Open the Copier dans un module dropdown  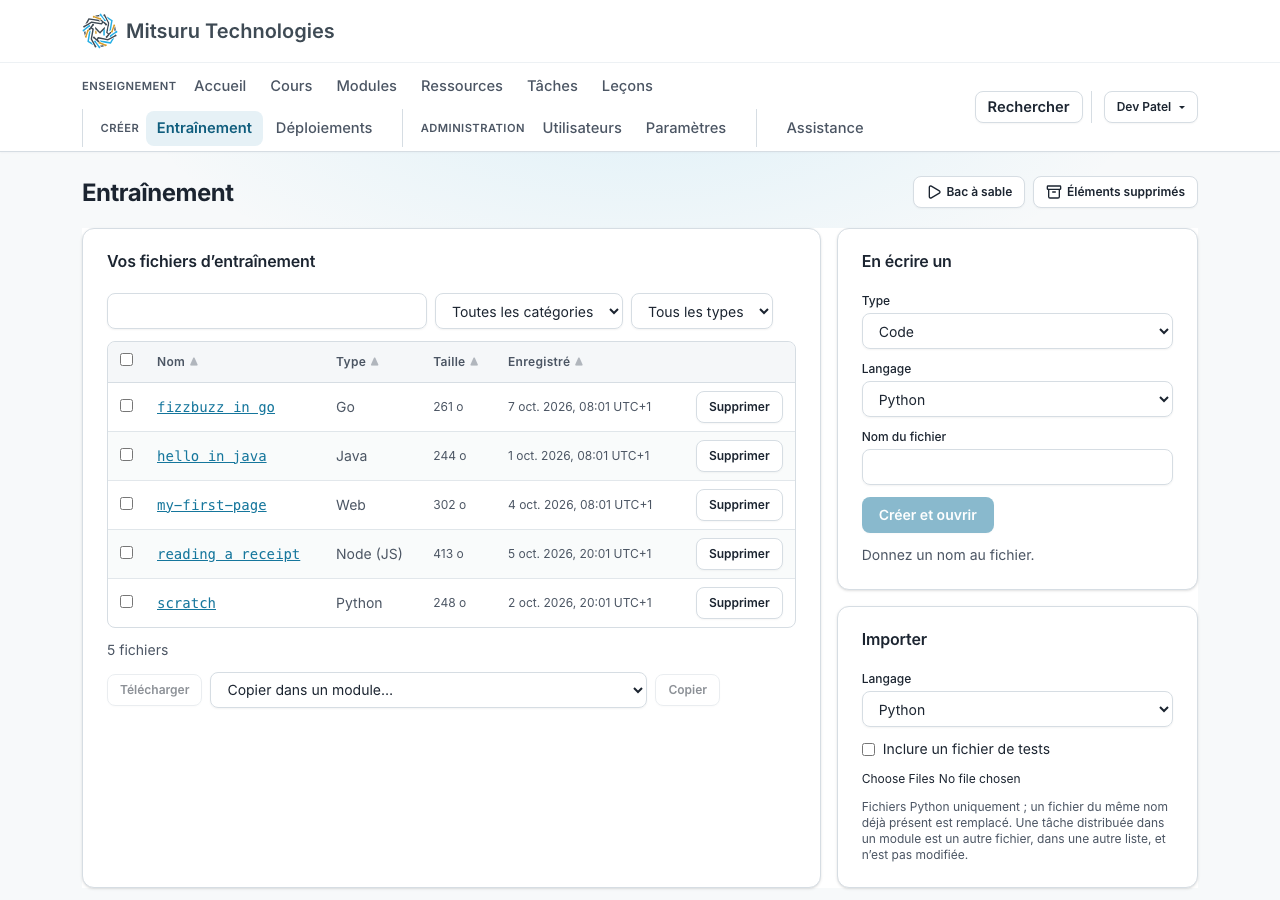click(x=428, y=690)
